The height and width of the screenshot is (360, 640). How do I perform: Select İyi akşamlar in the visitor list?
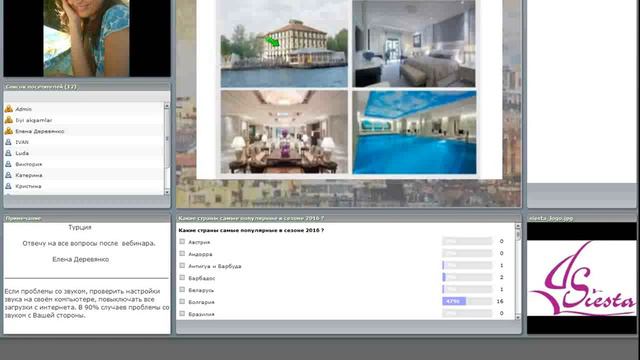(34, 120)
